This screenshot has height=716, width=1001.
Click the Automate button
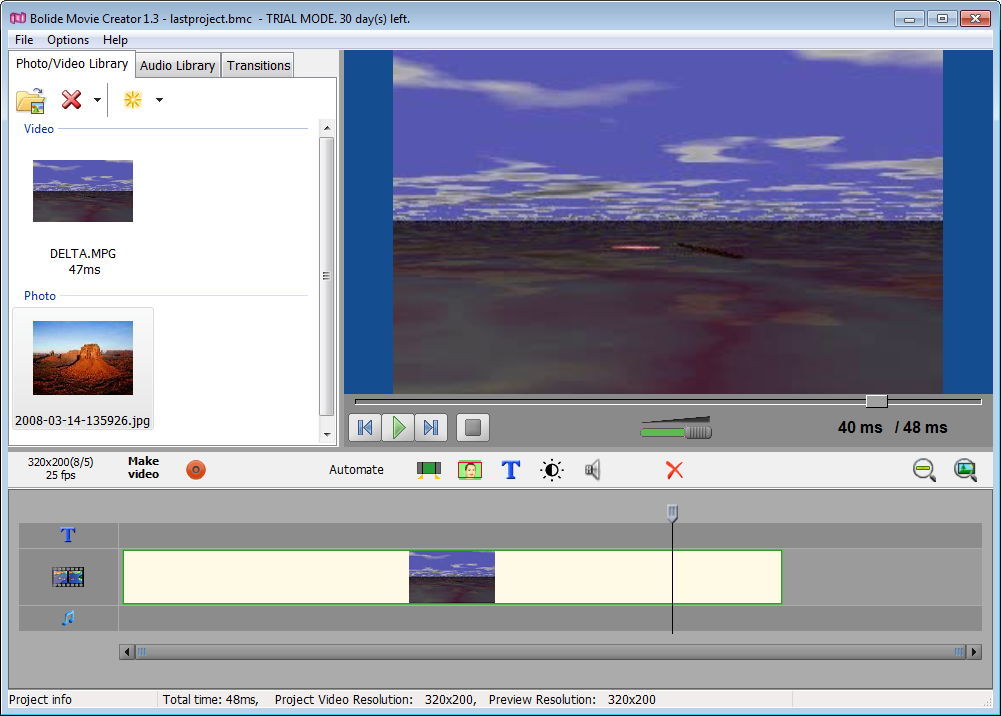356,470
